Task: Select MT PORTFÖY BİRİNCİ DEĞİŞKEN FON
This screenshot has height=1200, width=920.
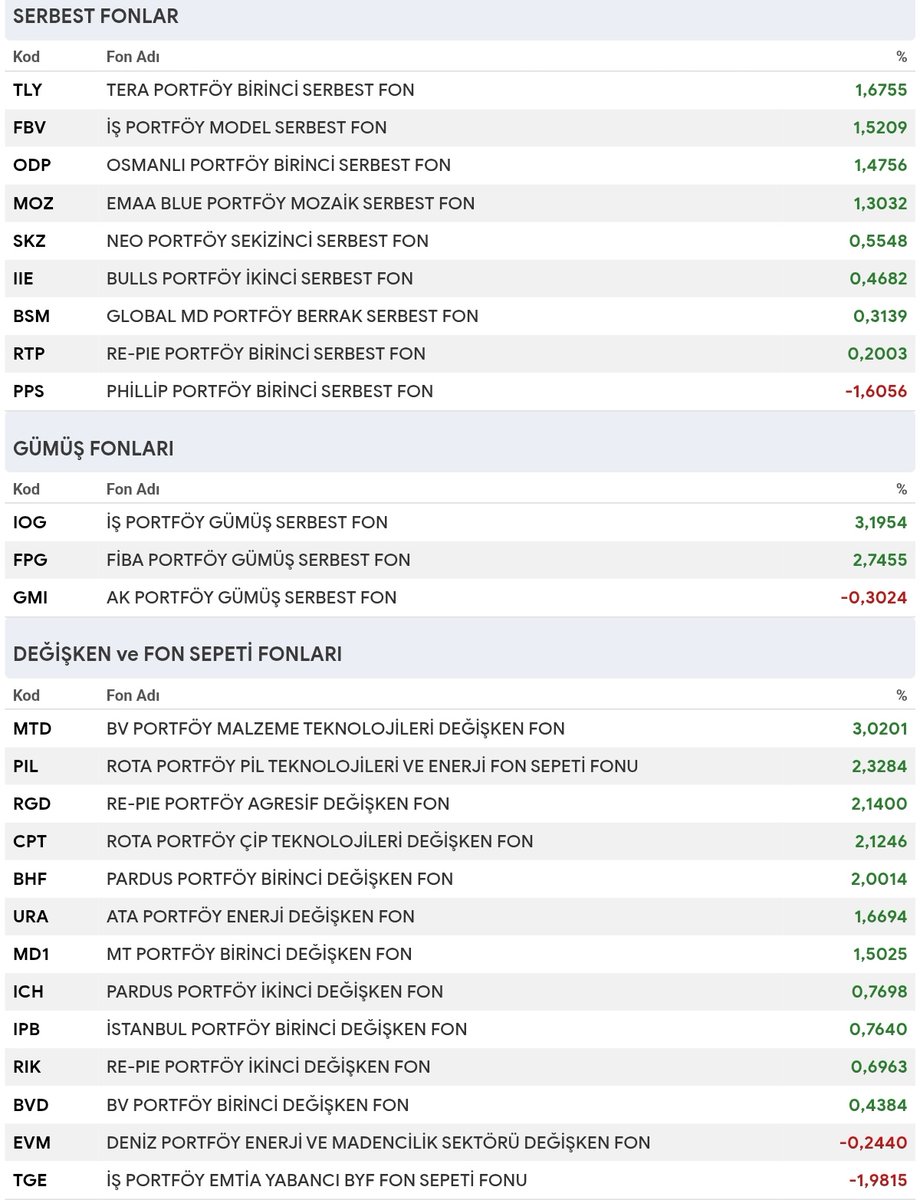Action: tap(259, 955)
